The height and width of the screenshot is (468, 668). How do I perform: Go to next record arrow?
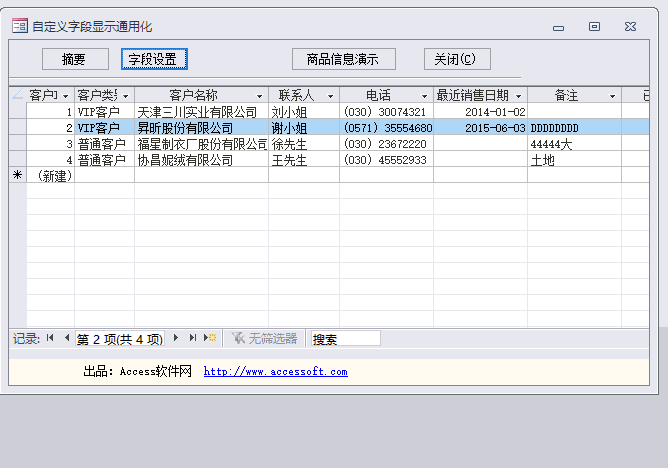(x=176, y=338)
